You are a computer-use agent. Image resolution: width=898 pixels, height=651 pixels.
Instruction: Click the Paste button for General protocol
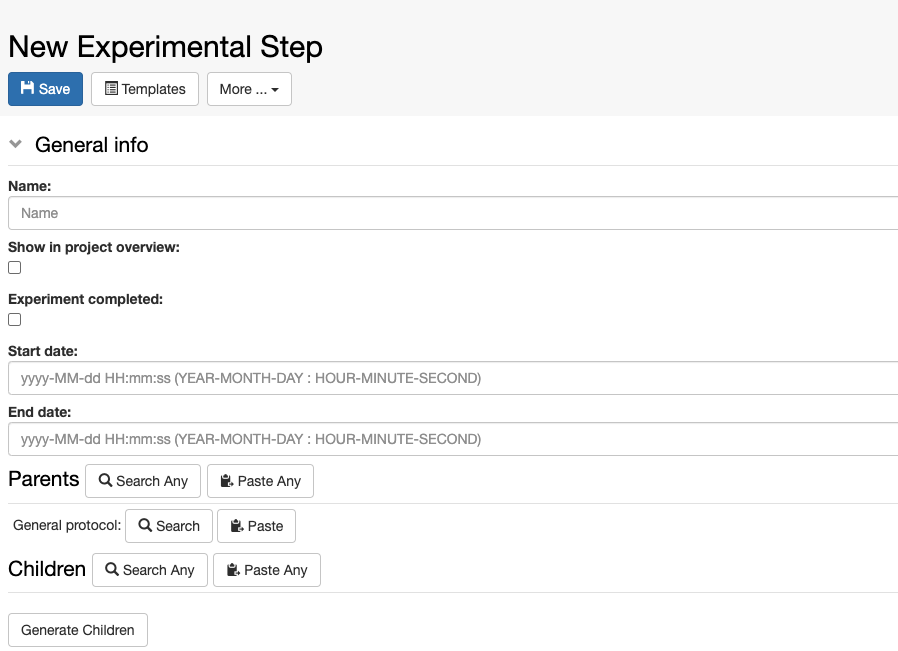[257, 526]
